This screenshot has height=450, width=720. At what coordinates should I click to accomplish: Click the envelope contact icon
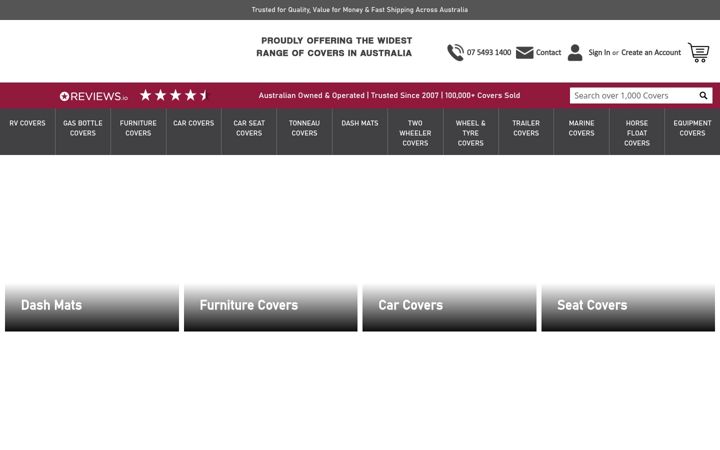point(524,53)
